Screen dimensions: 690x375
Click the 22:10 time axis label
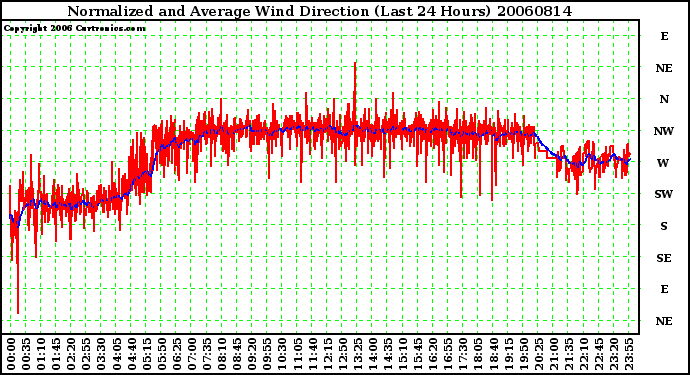tap(584, 354)
